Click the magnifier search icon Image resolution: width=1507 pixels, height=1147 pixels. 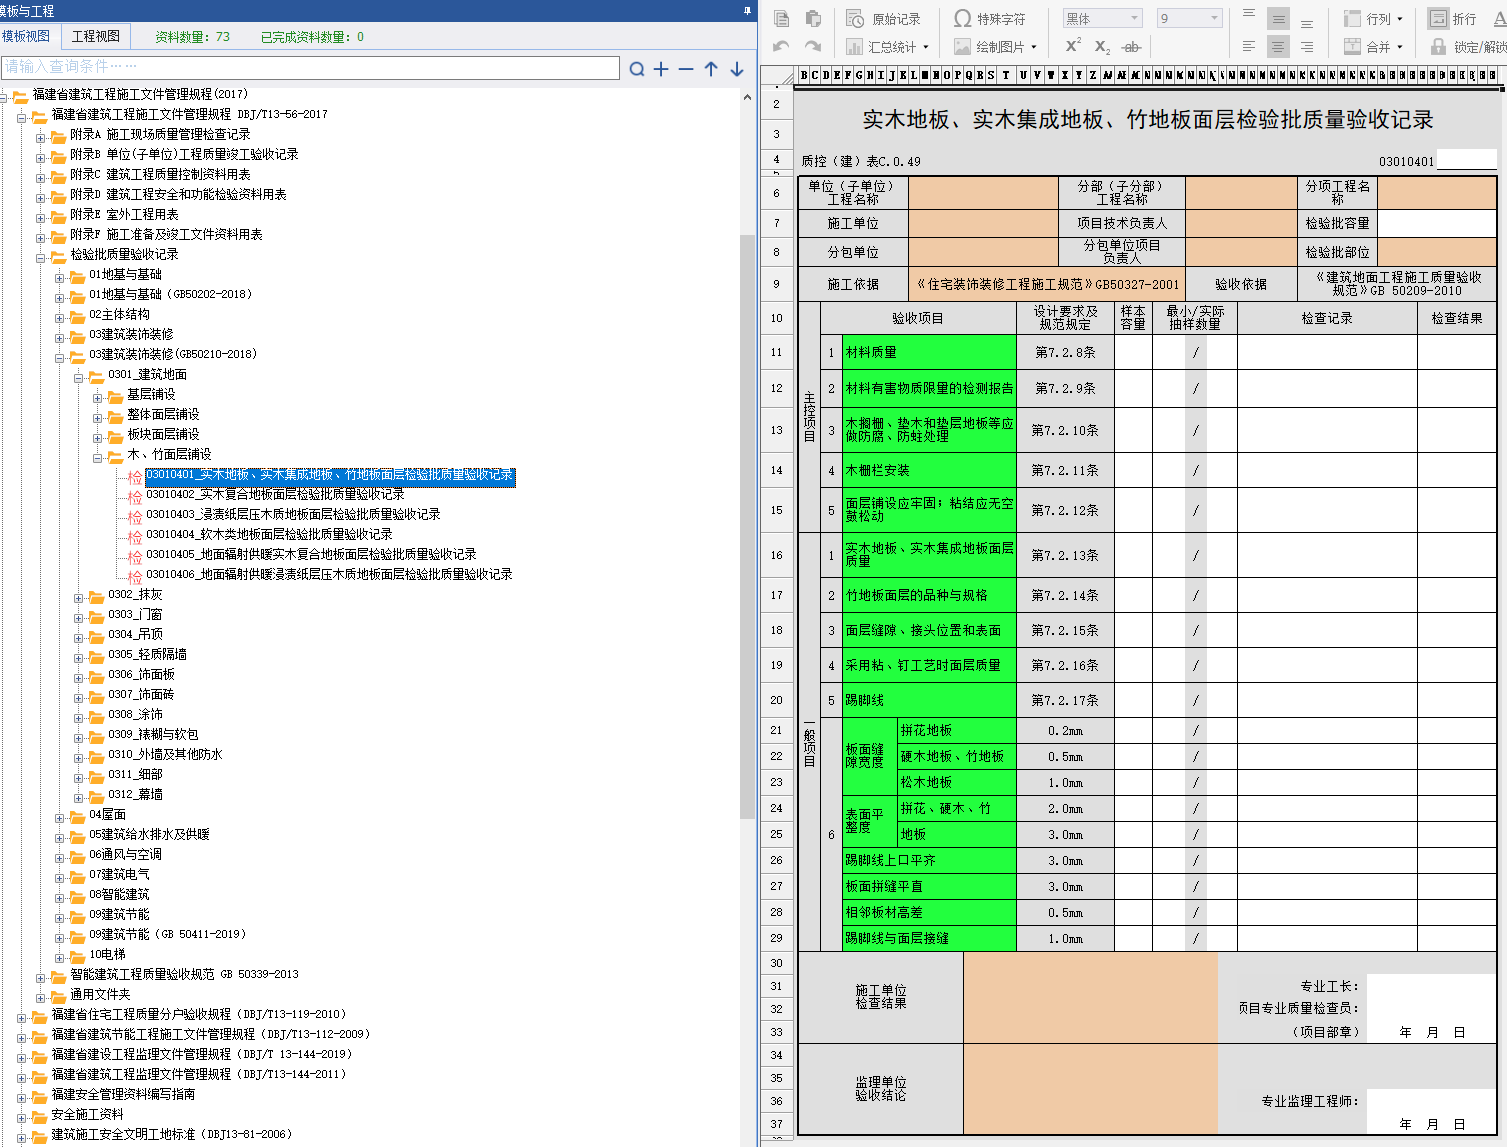pyautogui.click(x=637, y=69)
